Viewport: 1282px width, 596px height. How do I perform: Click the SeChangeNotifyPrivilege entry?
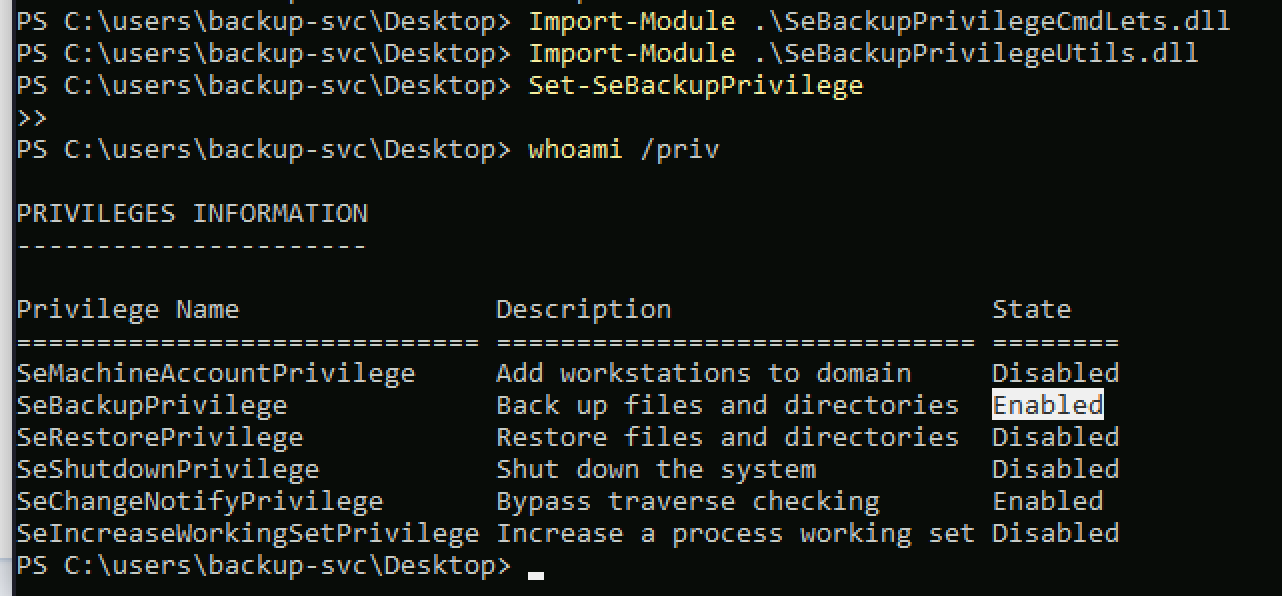200,501
